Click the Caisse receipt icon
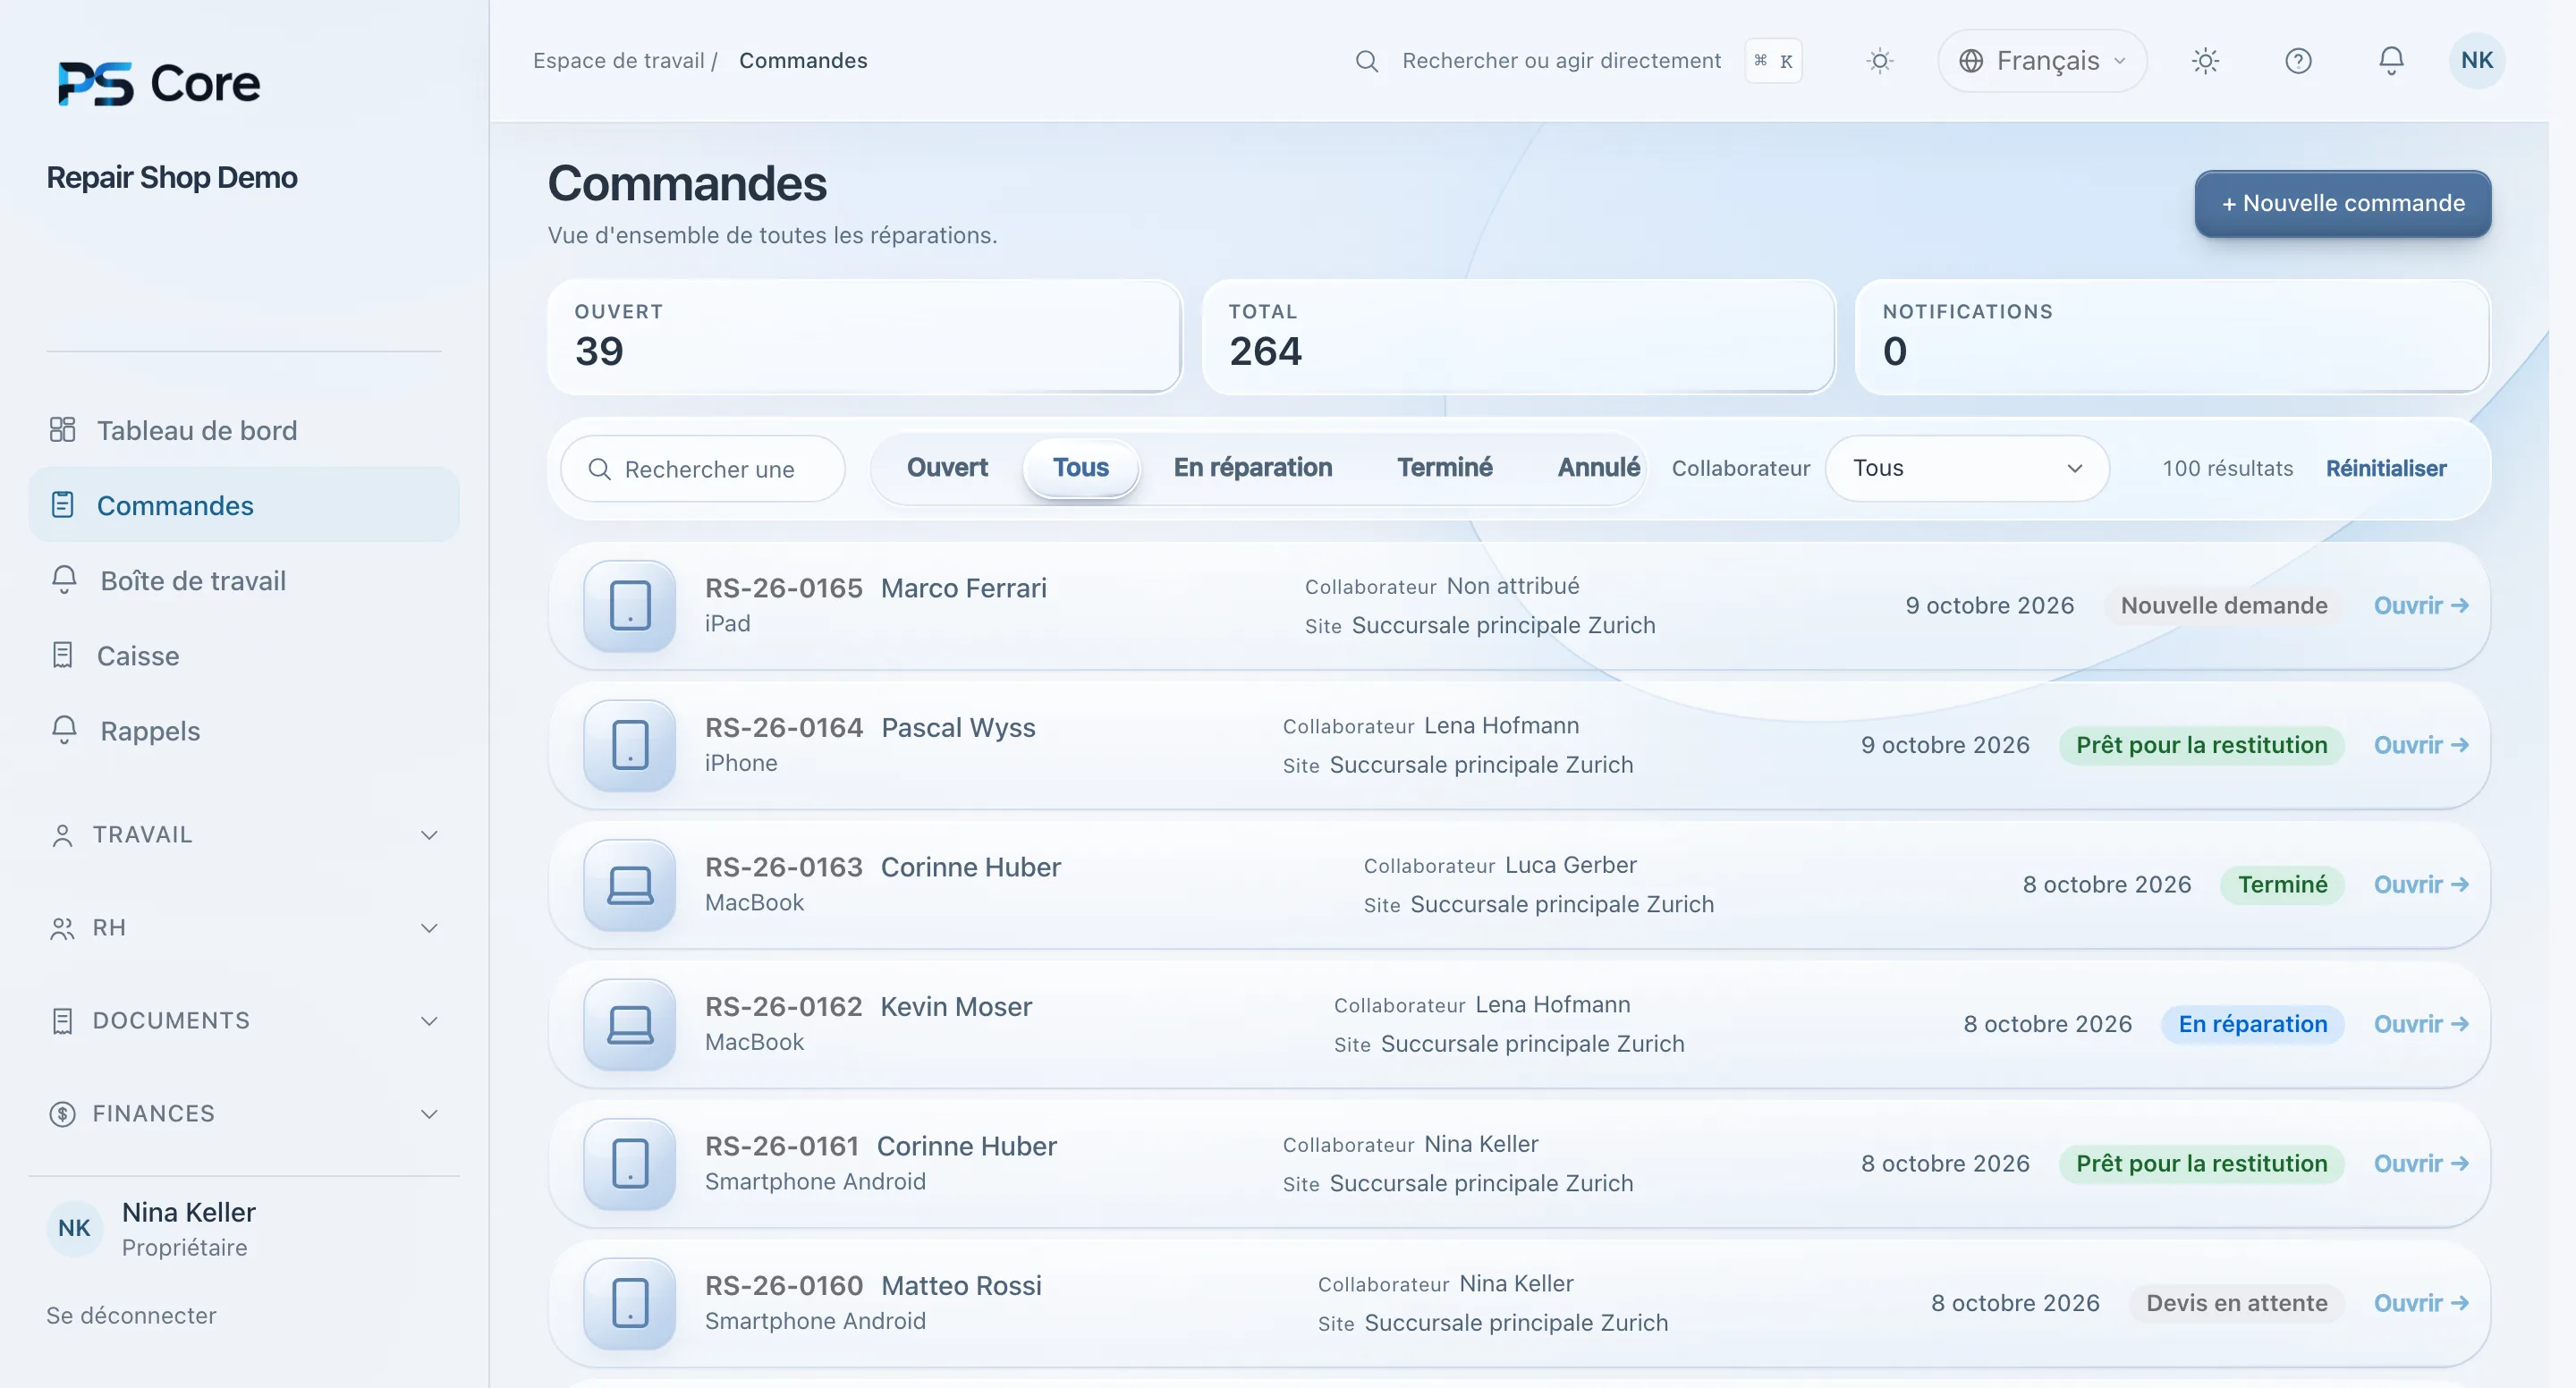 pyautogui.click(x=62, y=655)
